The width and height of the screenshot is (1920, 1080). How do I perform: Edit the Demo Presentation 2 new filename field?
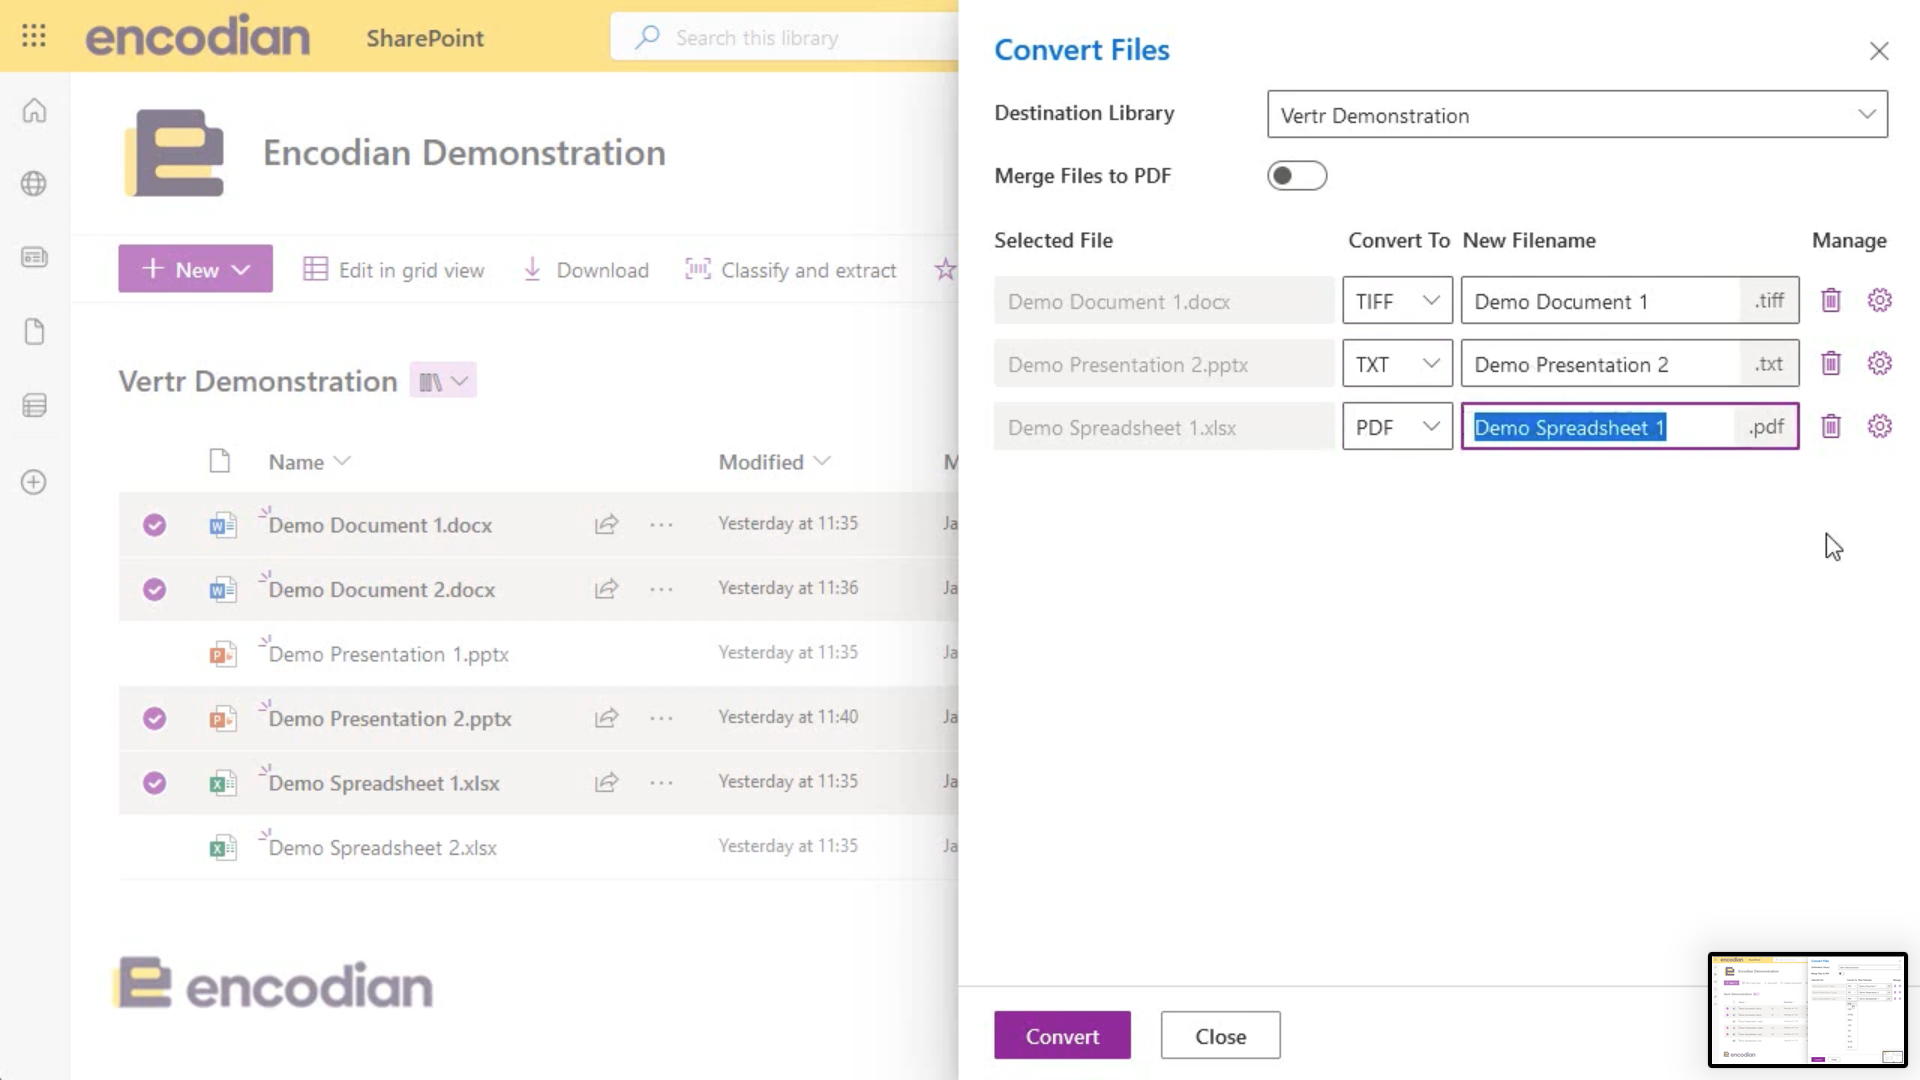(x=1601, y=364)
